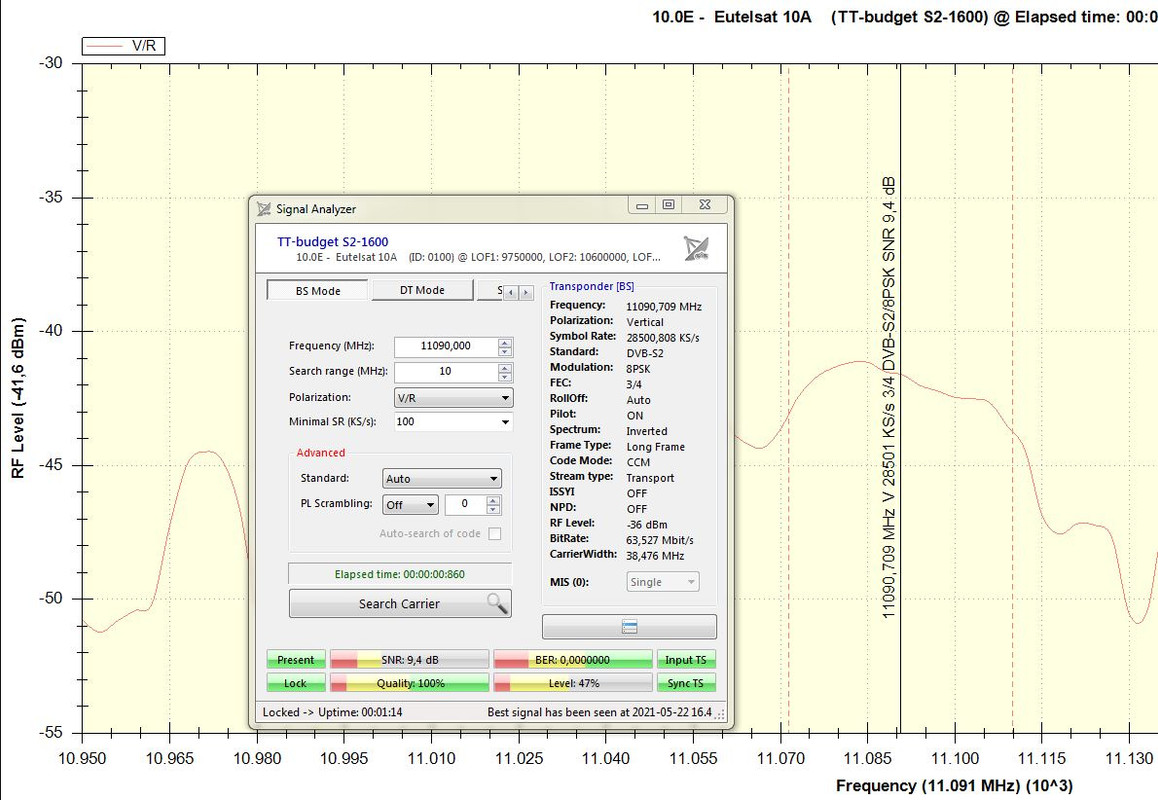Viewport: 1158px width, 800px height.
Task: Click the green Lock indicator
Action: (295, 683)
